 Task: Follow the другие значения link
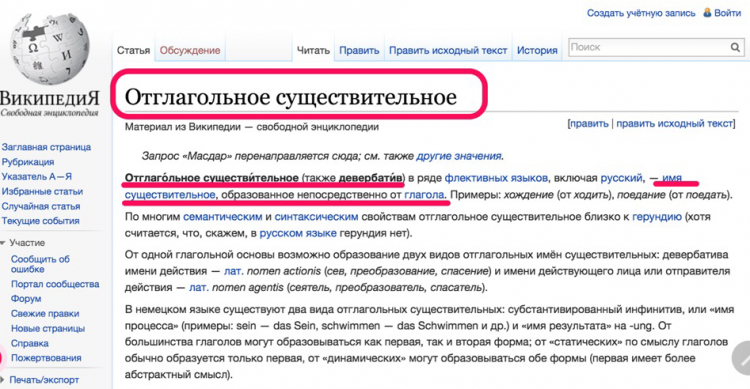[459, 156]
